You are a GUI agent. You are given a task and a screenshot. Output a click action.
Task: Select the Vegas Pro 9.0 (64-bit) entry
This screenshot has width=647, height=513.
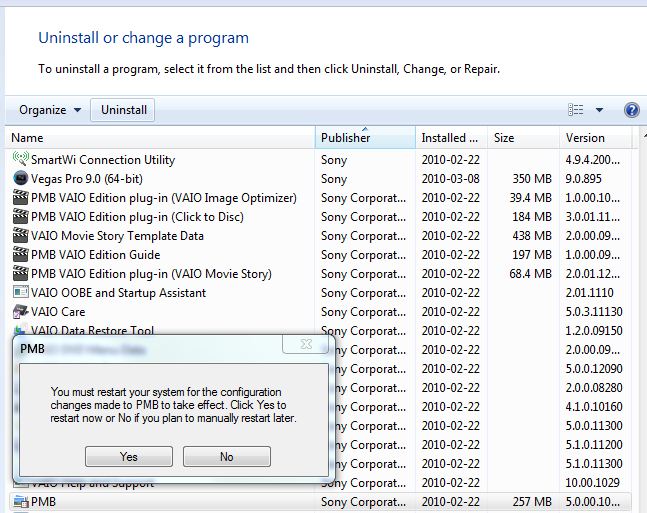87,179
